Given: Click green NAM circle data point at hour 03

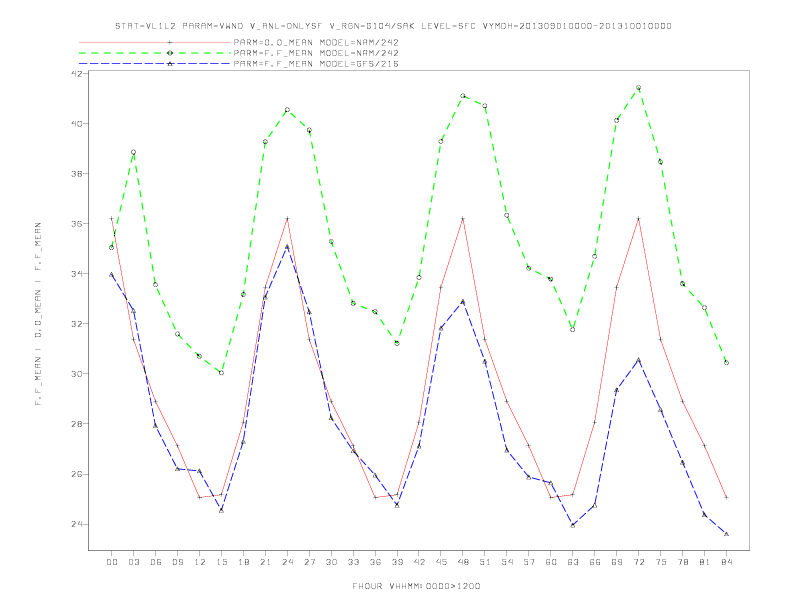Looking at the screenshot, I should coord(133,152).
